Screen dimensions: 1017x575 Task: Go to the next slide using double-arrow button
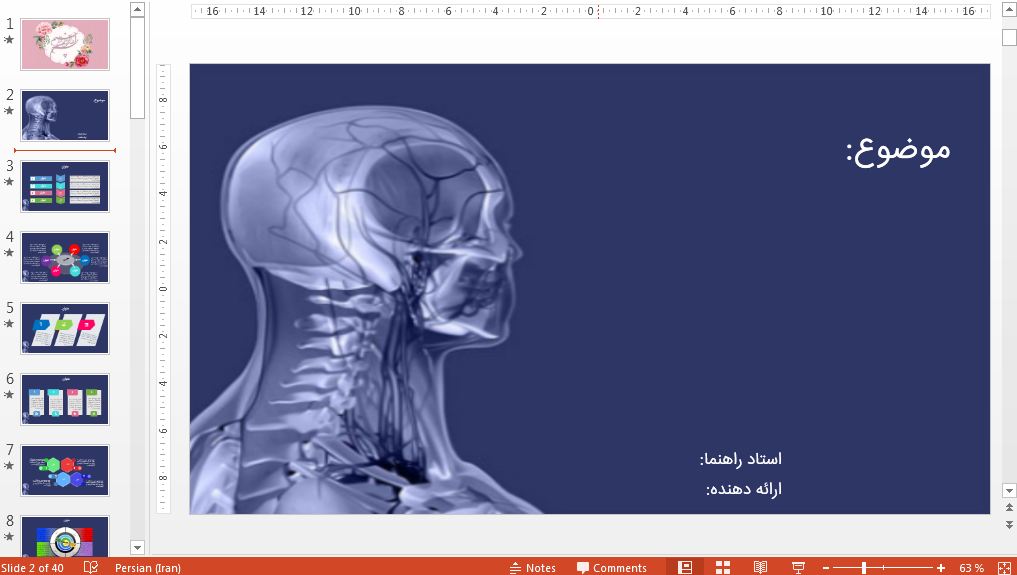tap(1009, 523)
